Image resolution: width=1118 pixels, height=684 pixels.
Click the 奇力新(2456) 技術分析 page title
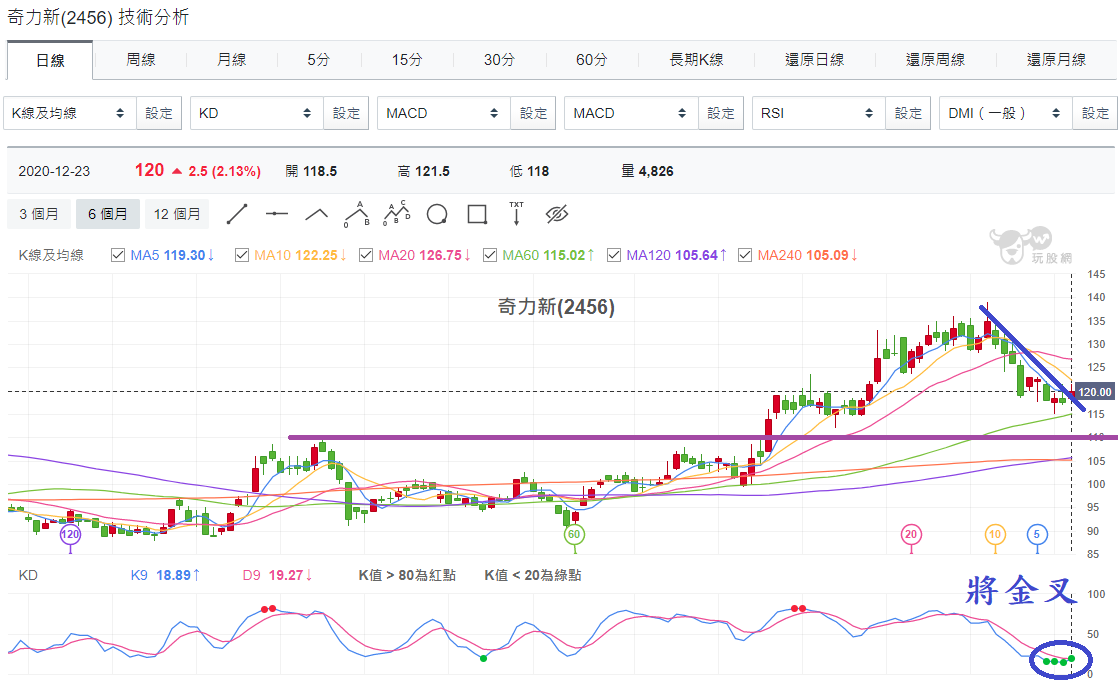click(x=98, y=17)
